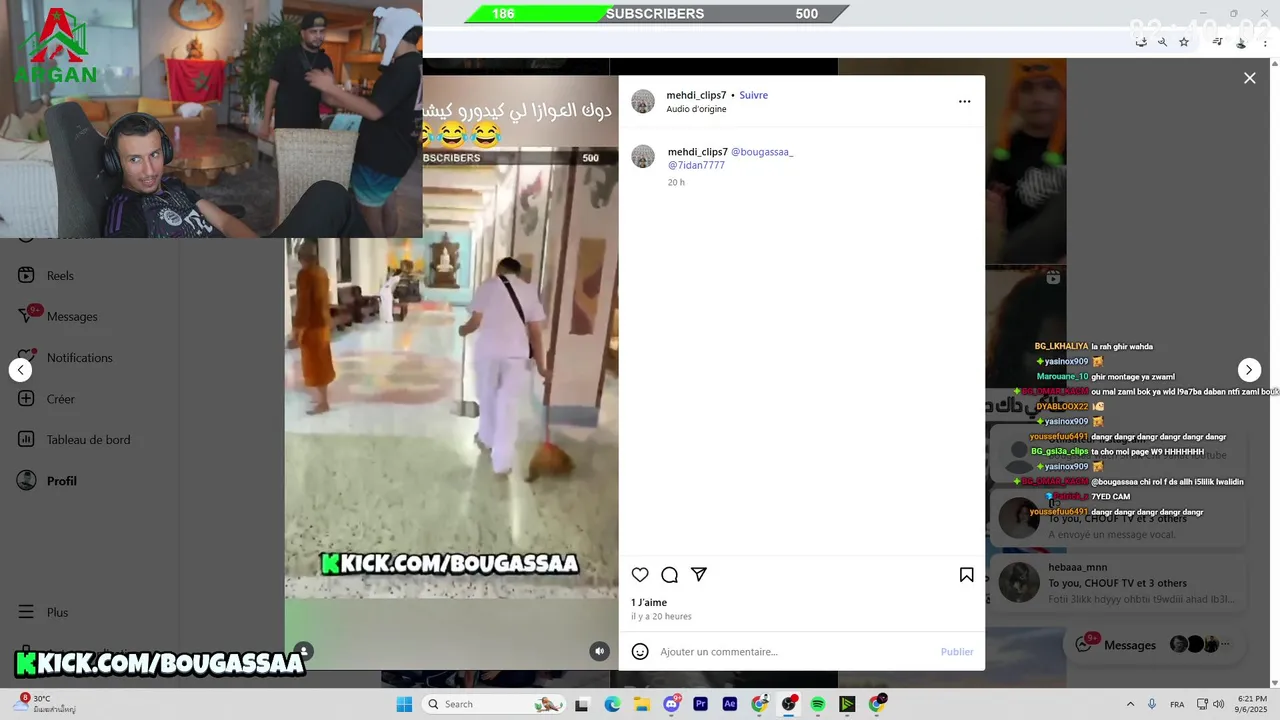The image size is (1280, 720).
Task: Click the mehdi_clips7 header avatar
Action: [643, 101]
